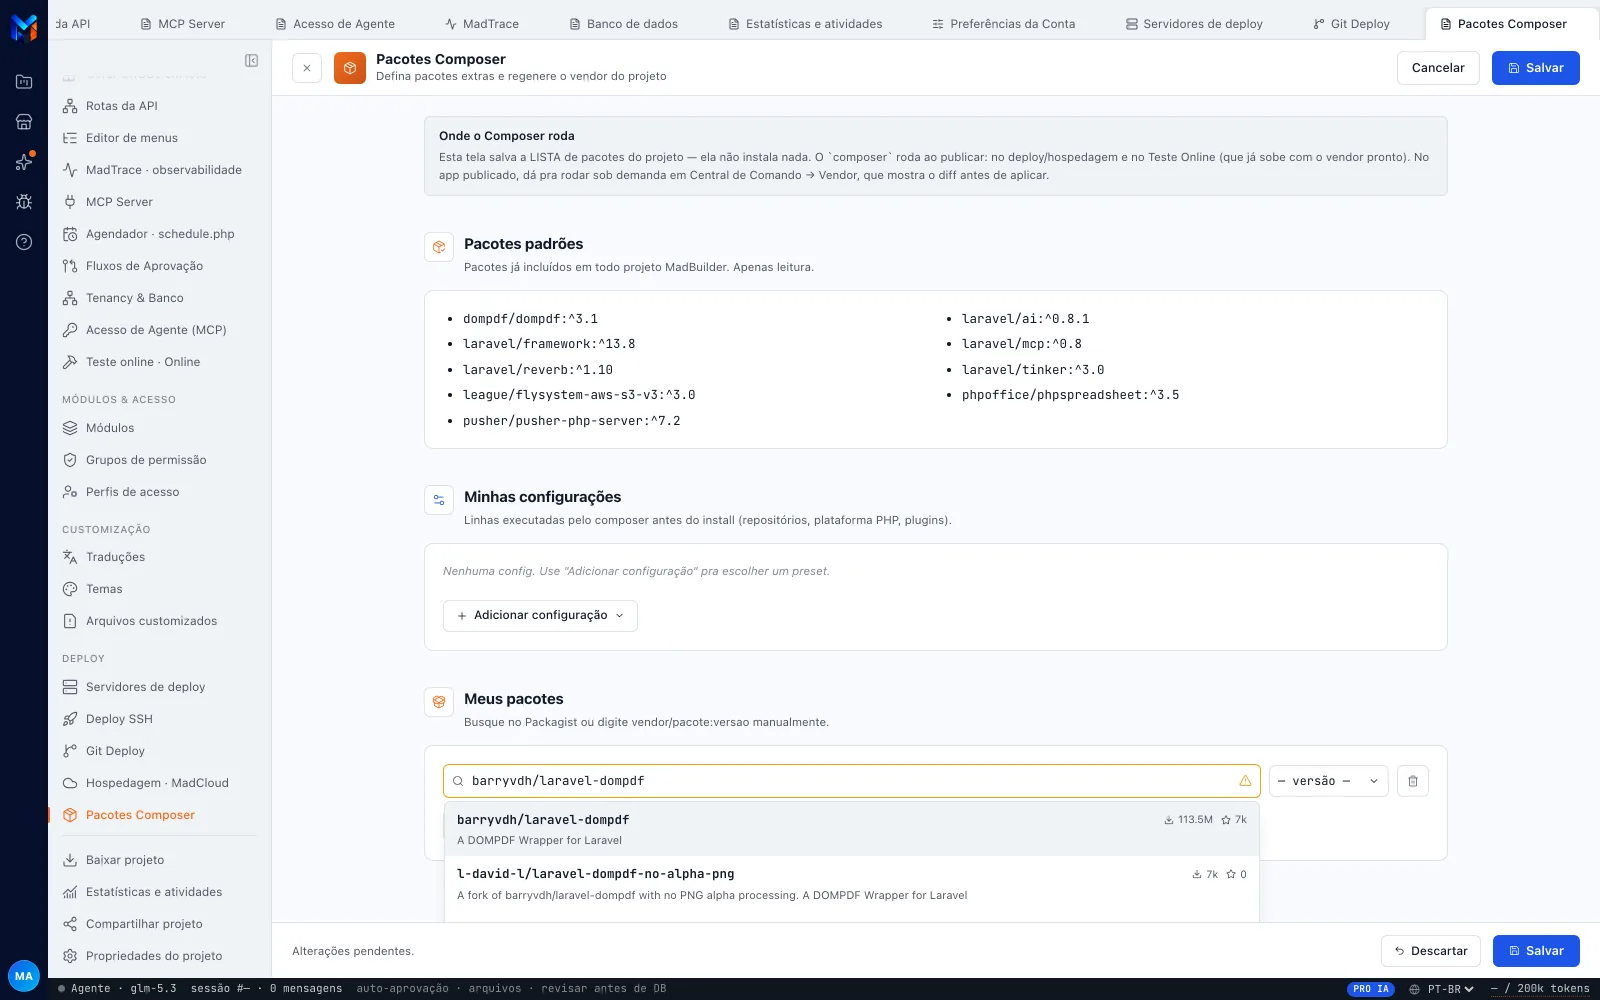The image size is (1600, 1000).
Task: Switch to the MCP Server tab
Action: point(182,24)
